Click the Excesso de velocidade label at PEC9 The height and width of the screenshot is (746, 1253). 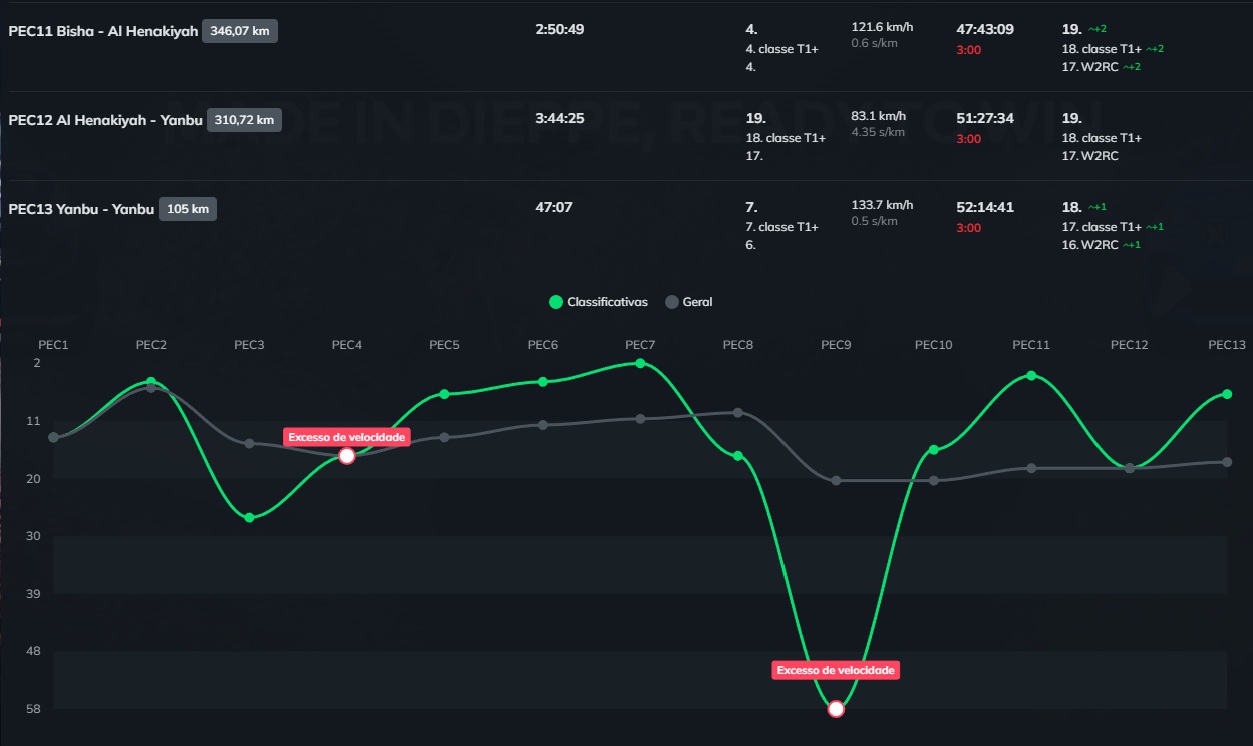coord(836,670)
